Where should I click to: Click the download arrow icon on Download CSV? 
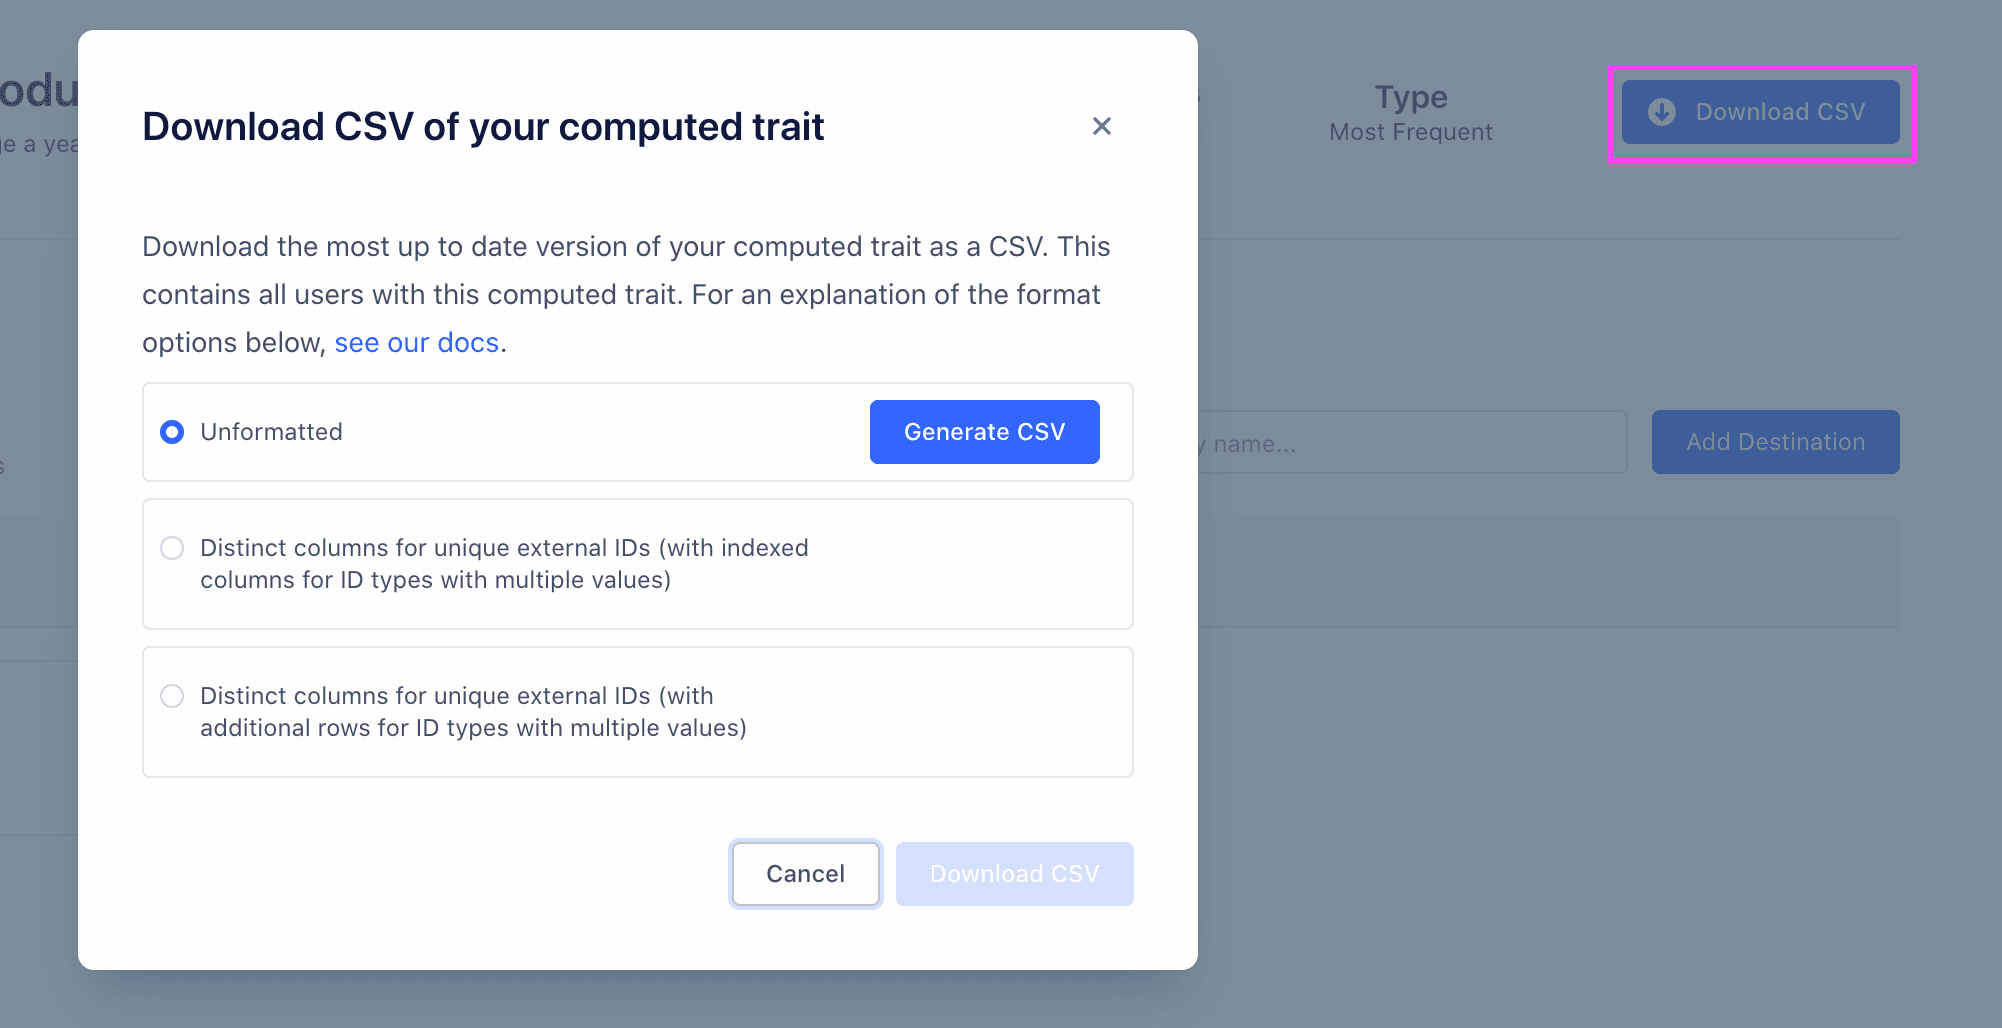[x=1662, y=112]
